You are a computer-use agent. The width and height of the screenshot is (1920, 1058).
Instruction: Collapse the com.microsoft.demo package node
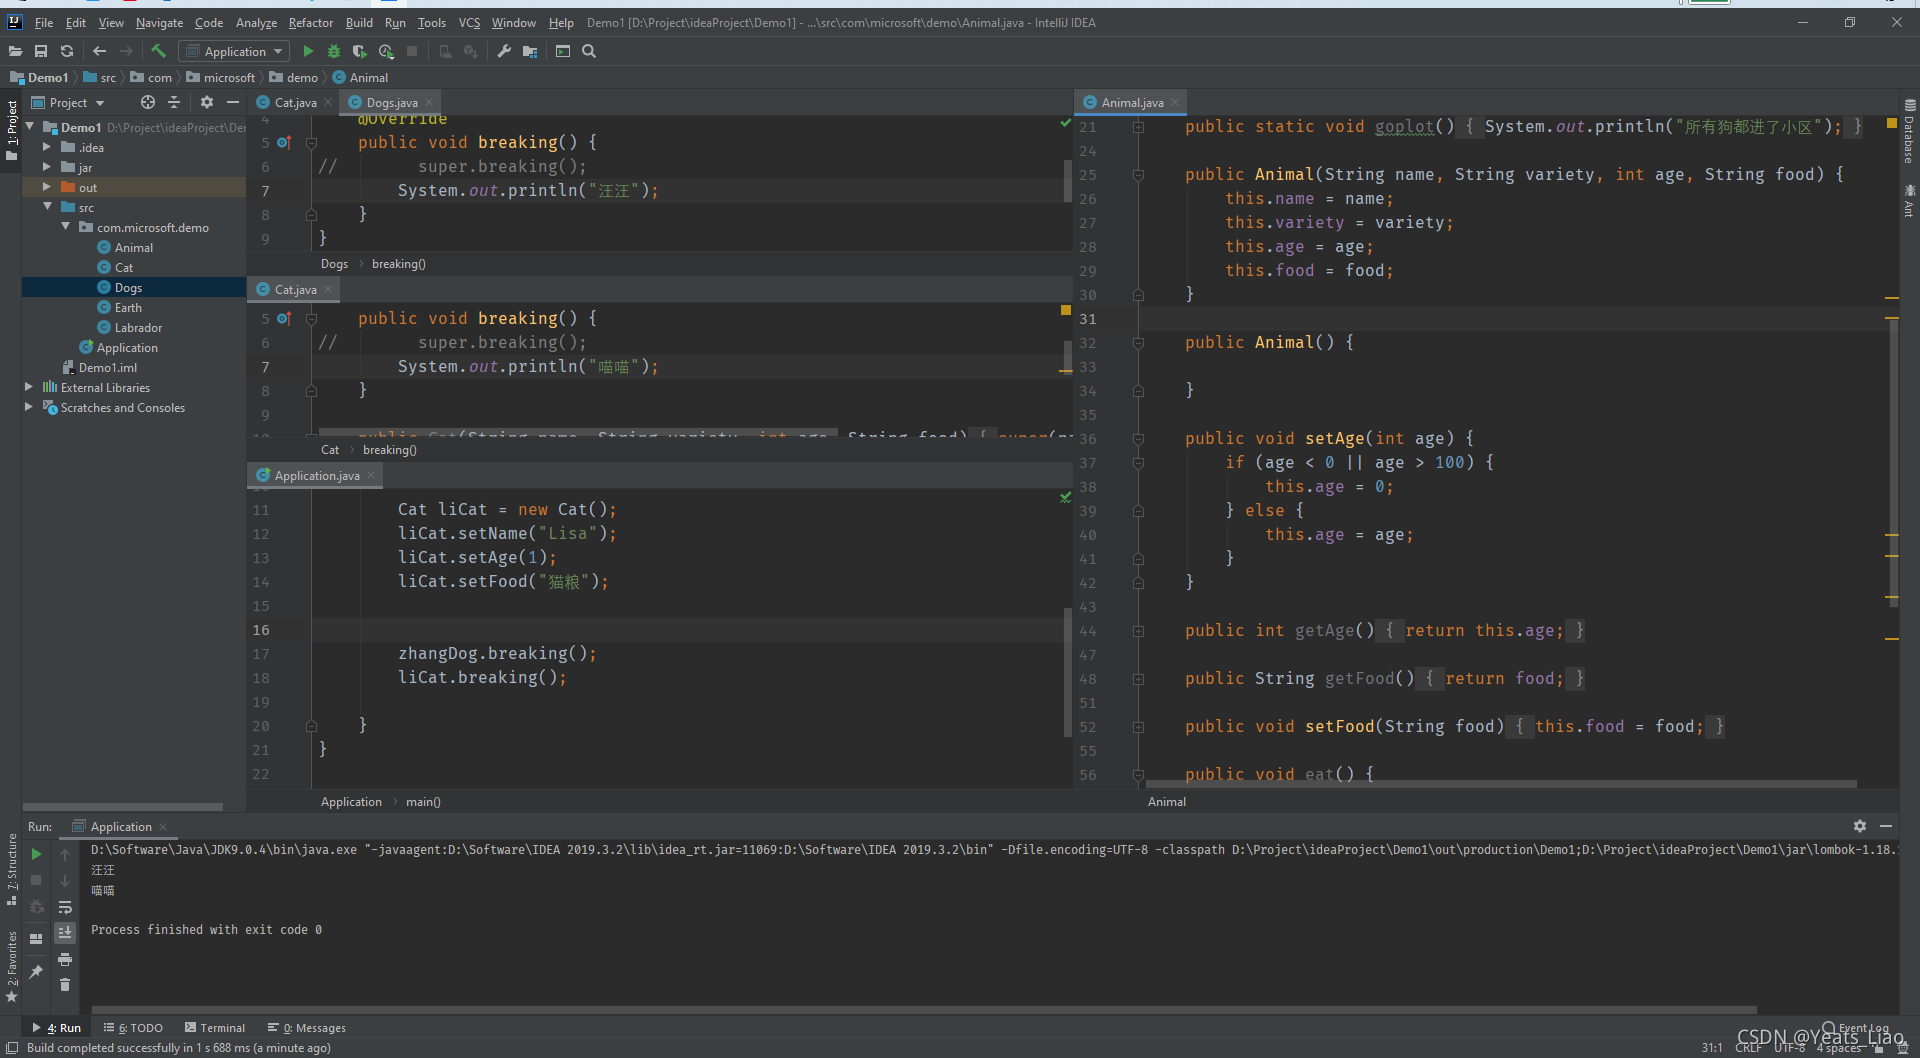[x=66, y=227]
